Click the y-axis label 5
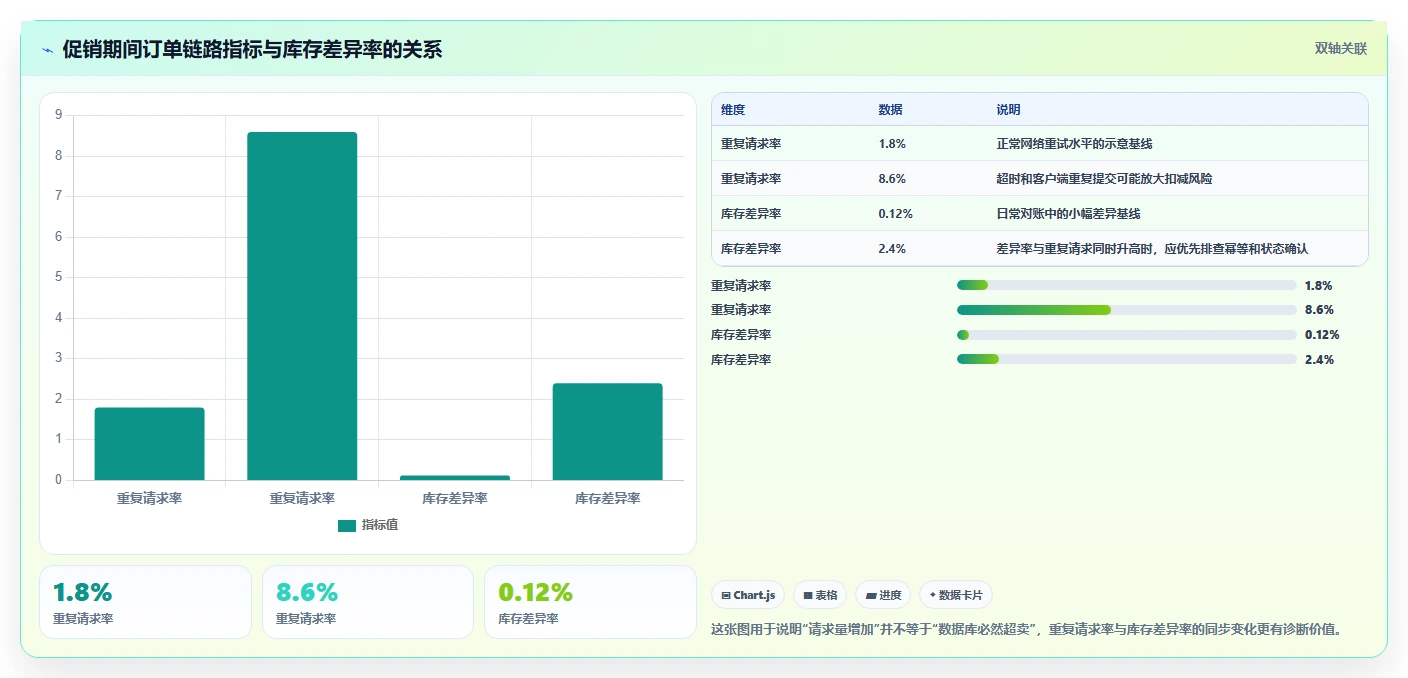 (58, 277)
